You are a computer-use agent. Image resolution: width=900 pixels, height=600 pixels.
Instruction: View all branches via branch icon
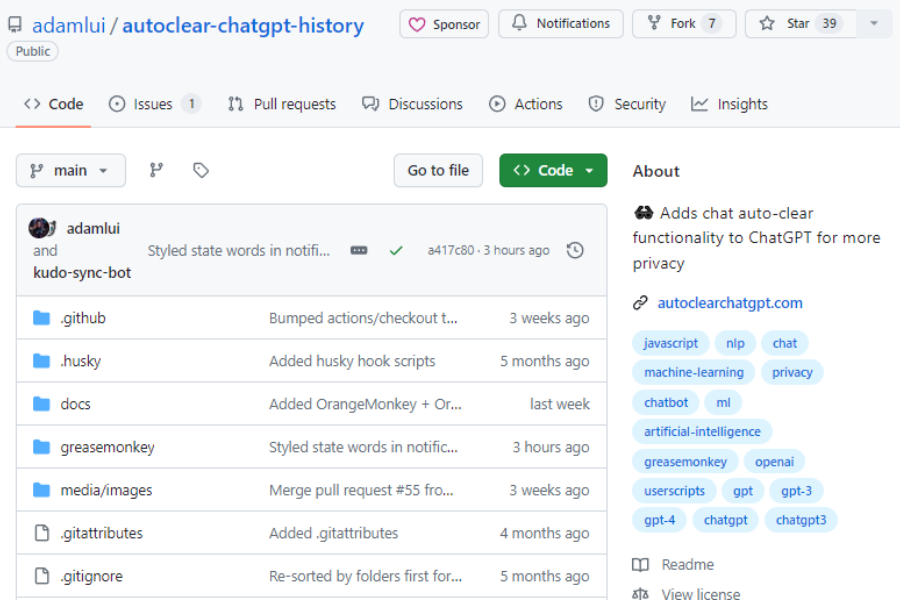coord(157,170)
